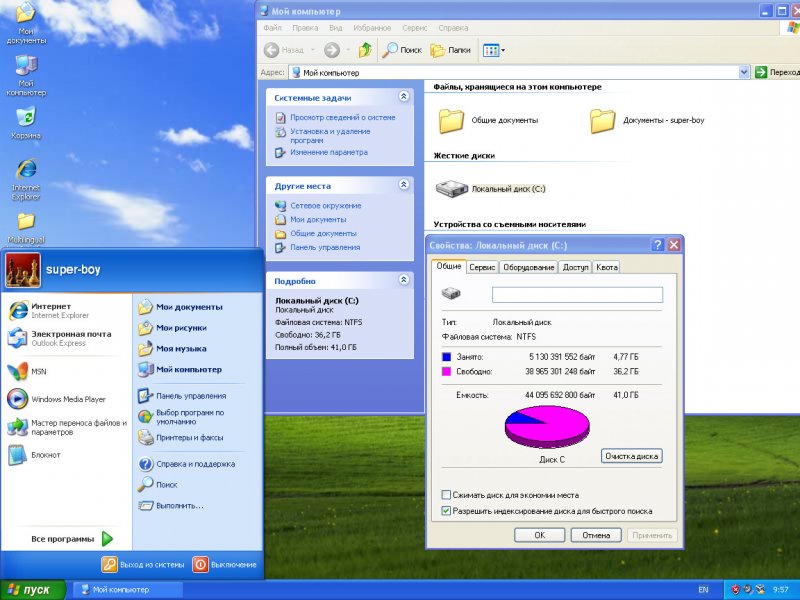Click the EN language indicator in taskbar
800x600 pixels.
click(x=703, y=590)
